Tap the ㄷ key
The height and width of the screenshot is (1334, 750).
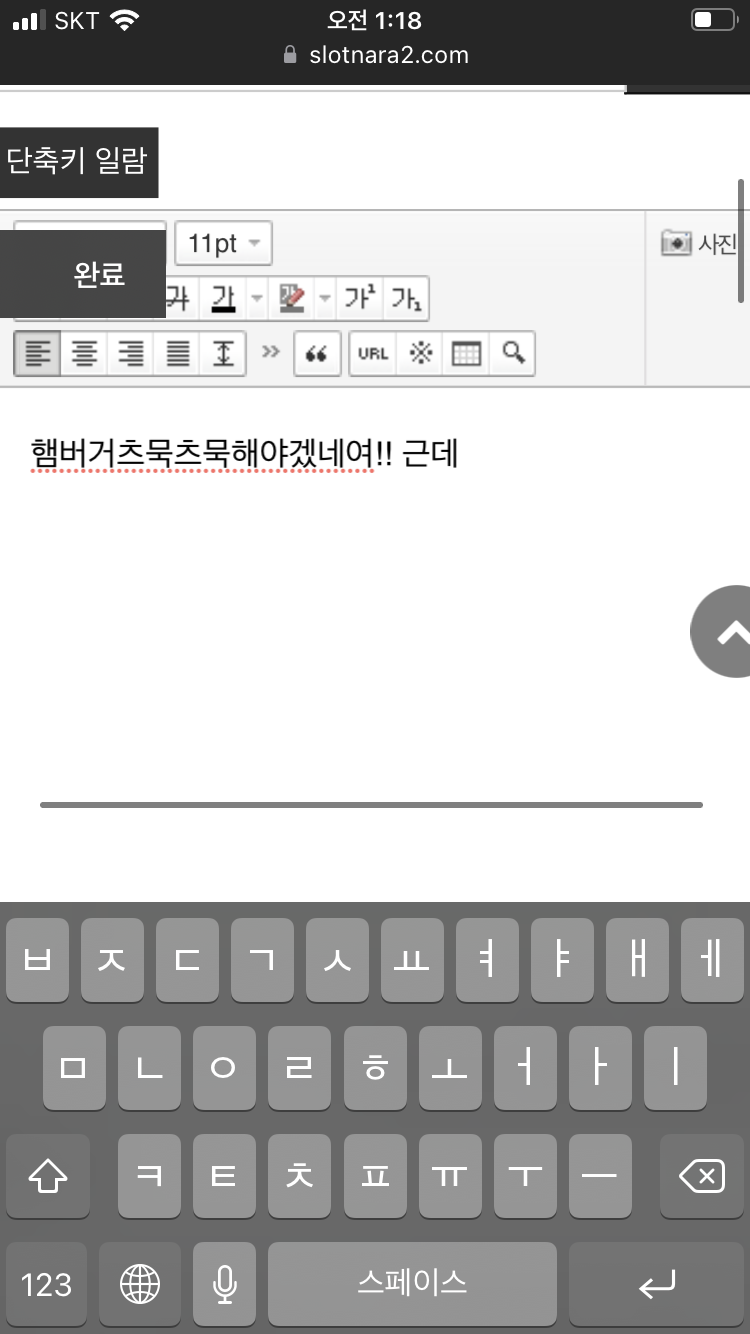pyautogui.click(x=187, y=960)
